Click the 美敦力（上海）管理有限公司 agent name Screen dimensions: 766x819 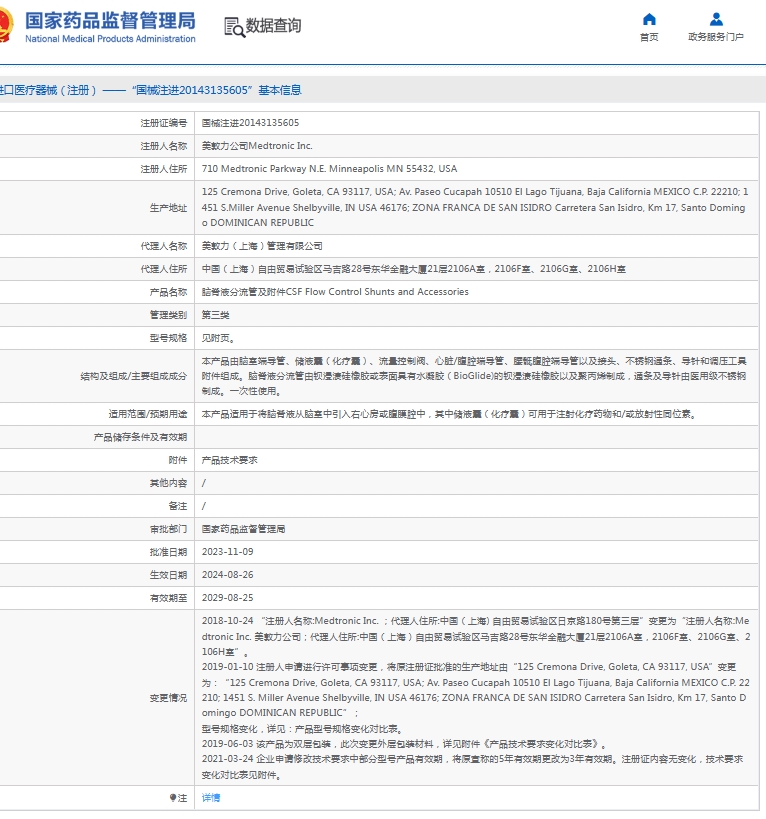tap(262, 246)
